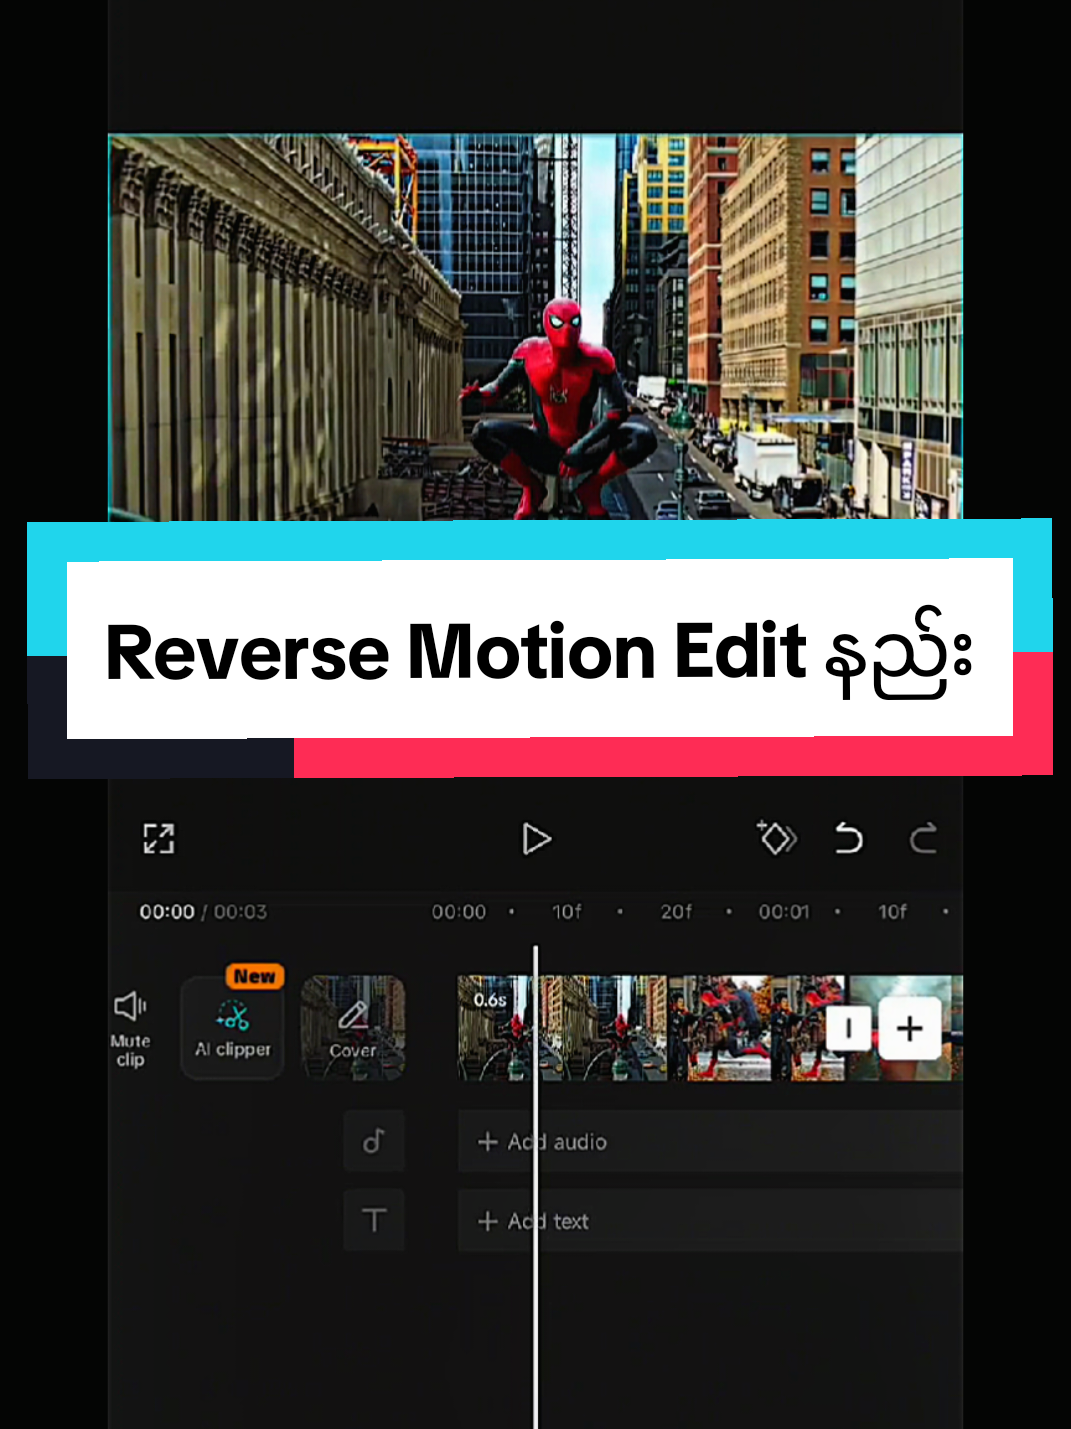This screenshot has height=1429, width=1071.
Task: Open the Cover editor thumbnail
Action: [353, 1027]
